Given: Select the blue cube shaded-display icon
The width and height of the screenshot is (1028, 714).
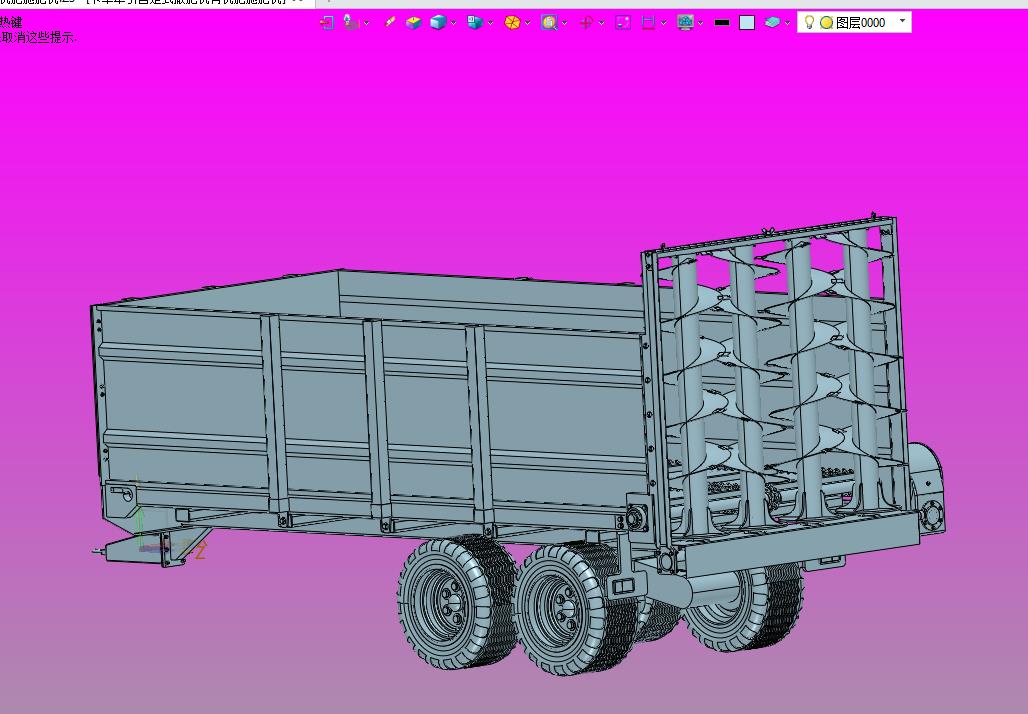Looking at the screenshot, I should coord(437,22).
